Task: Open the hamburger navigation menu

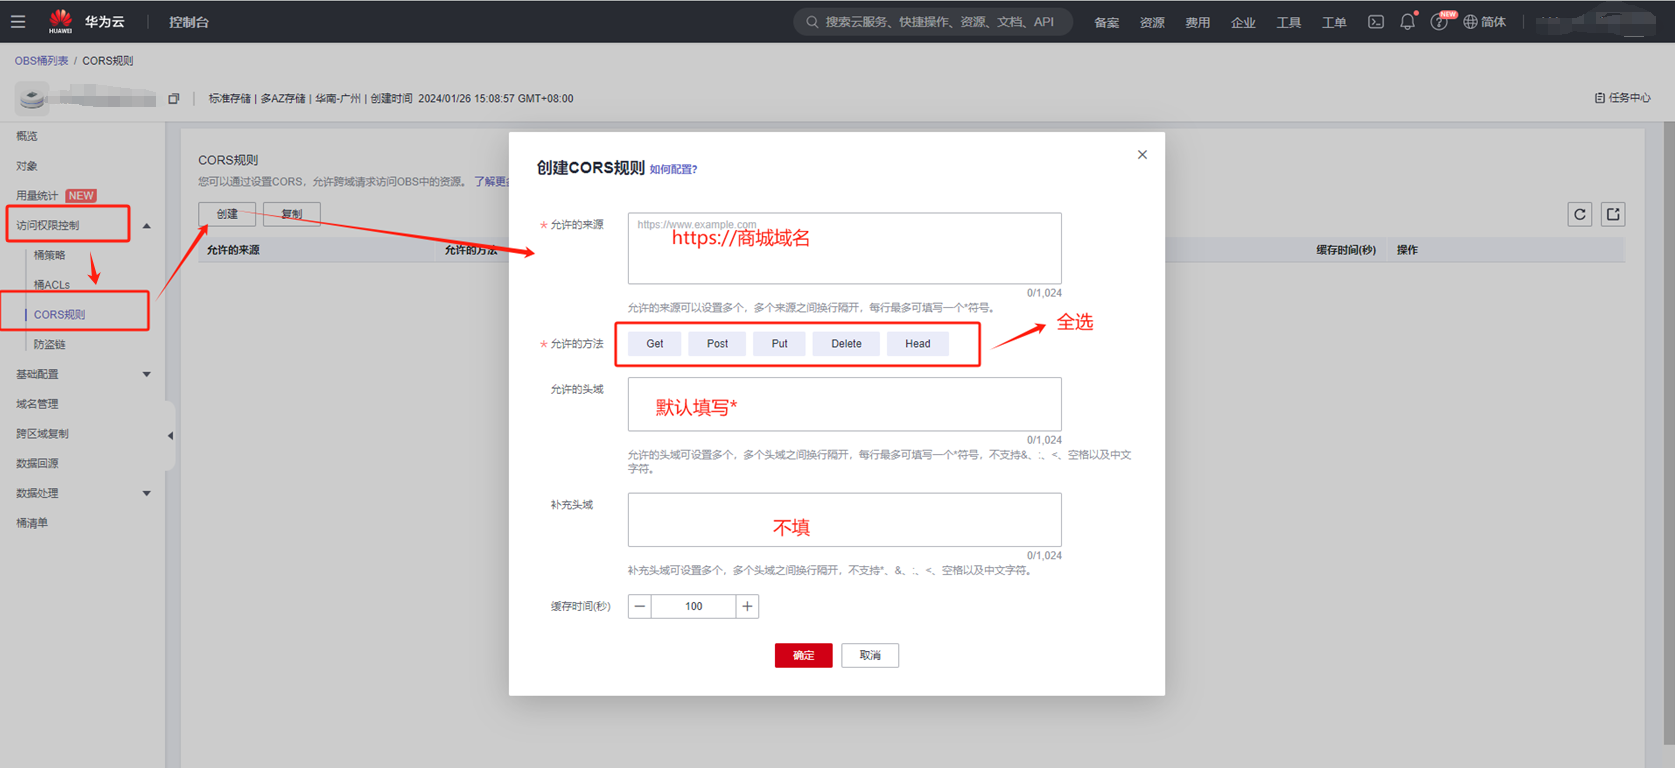Action: tap(18, 21)
